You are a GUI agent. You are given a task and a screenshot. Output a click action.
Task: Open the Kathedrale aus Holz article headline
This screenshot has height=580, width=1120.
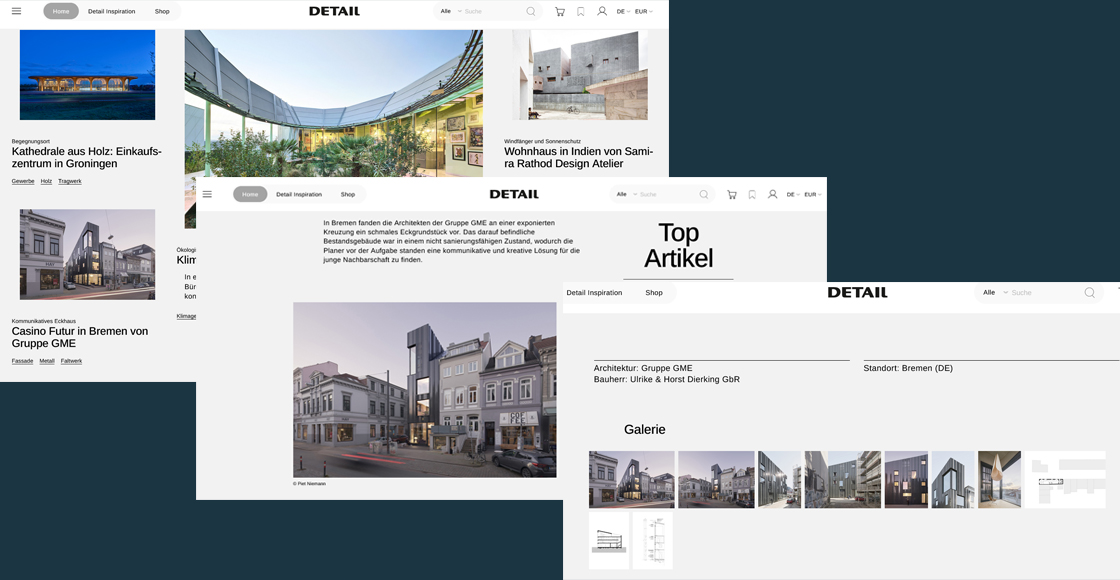tap(86, 157)
